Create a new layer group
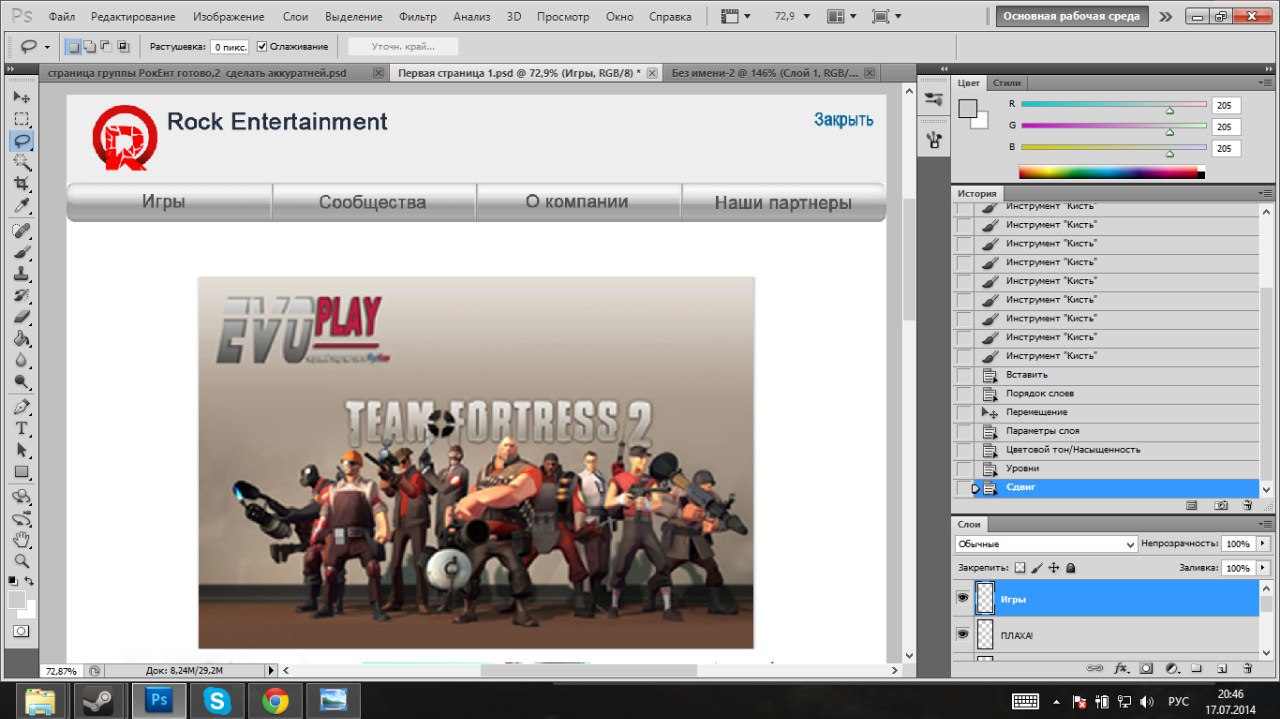The height and width of the screenshot is (719, 1280). point(1197,668)
